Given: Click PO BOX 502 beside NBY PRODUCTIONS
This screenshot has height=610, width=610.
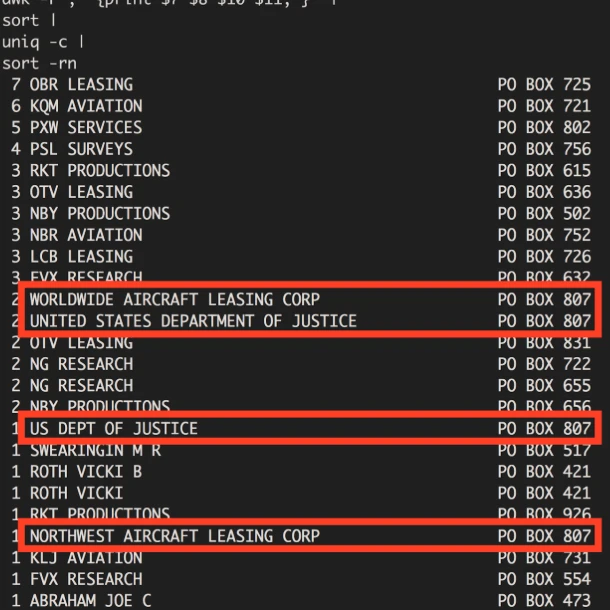Looking at the screenshot, I should [x=544, y=213].
